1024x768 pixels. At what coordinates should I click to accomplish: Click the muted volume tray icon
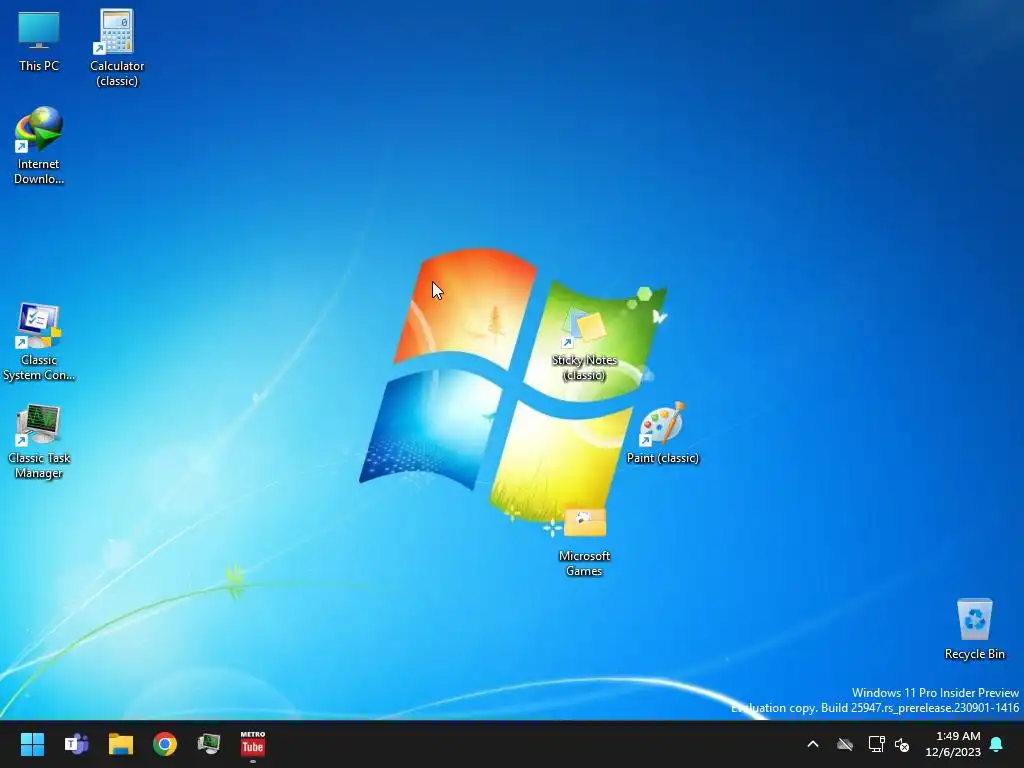[x=902, y=744]
